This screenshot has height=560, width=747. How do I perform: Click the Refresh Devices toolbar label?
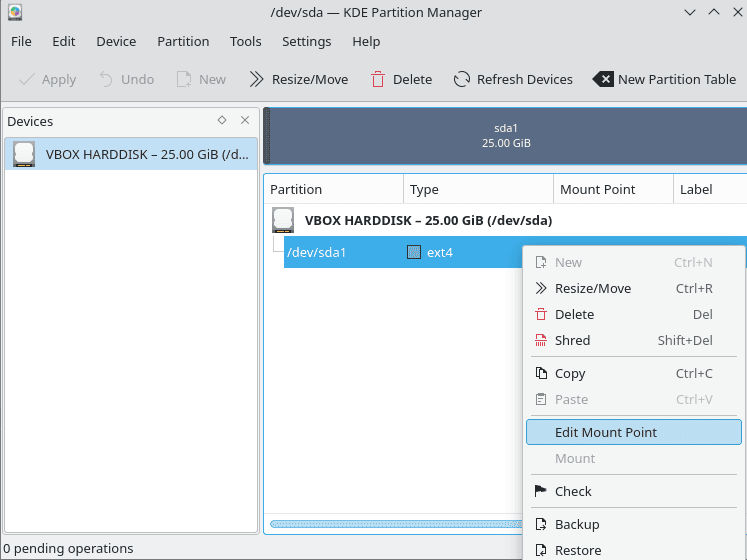coord(525,79)
